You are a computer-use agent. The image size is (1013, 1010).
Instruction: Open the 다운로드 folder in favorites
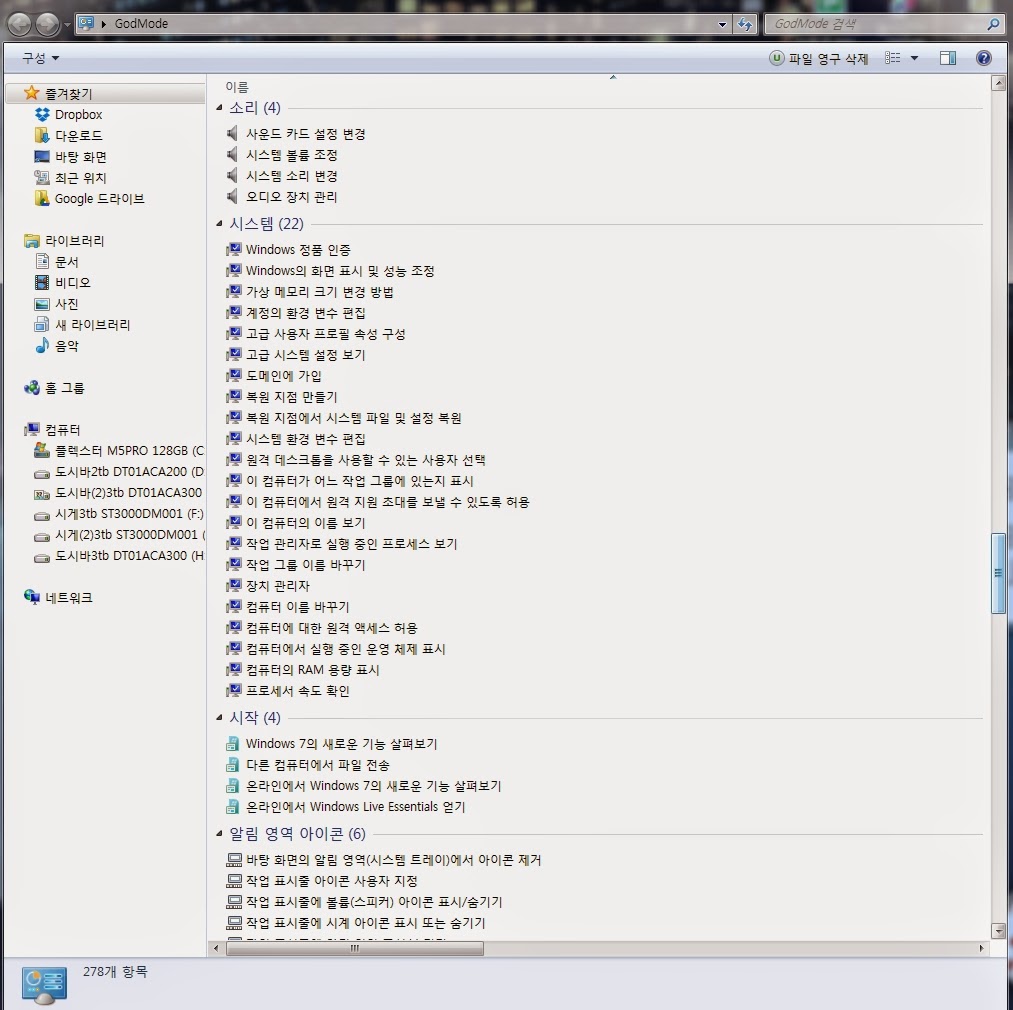78,136
